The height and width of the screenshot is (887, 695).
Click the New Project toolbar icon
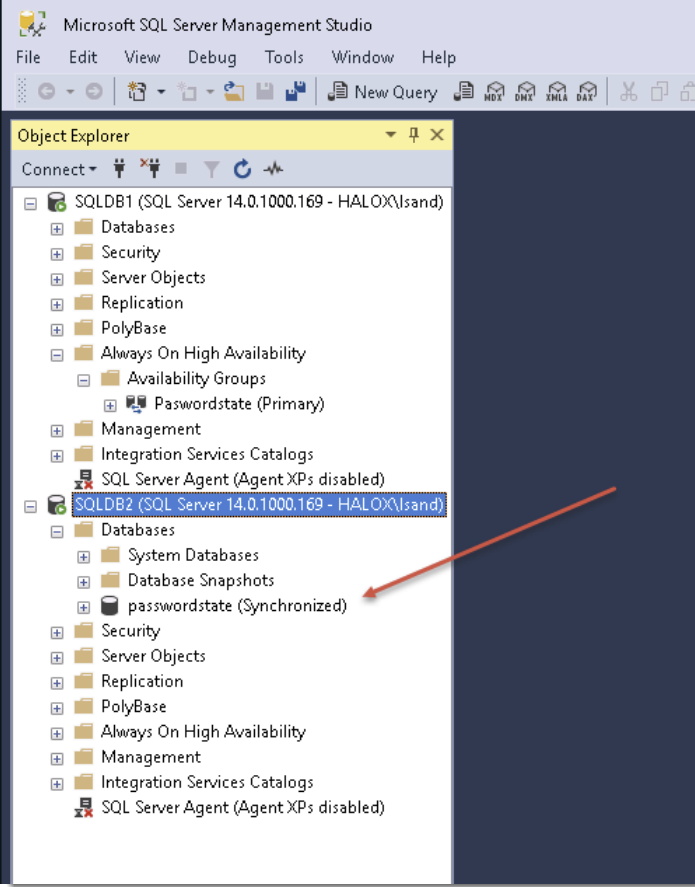[137, 92]
